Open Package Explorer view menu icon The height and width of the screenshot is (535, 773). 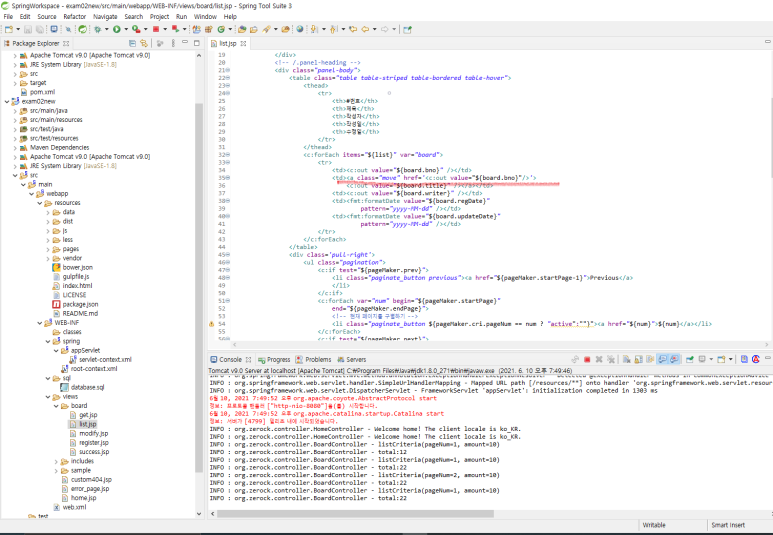[x=173, y=43]
